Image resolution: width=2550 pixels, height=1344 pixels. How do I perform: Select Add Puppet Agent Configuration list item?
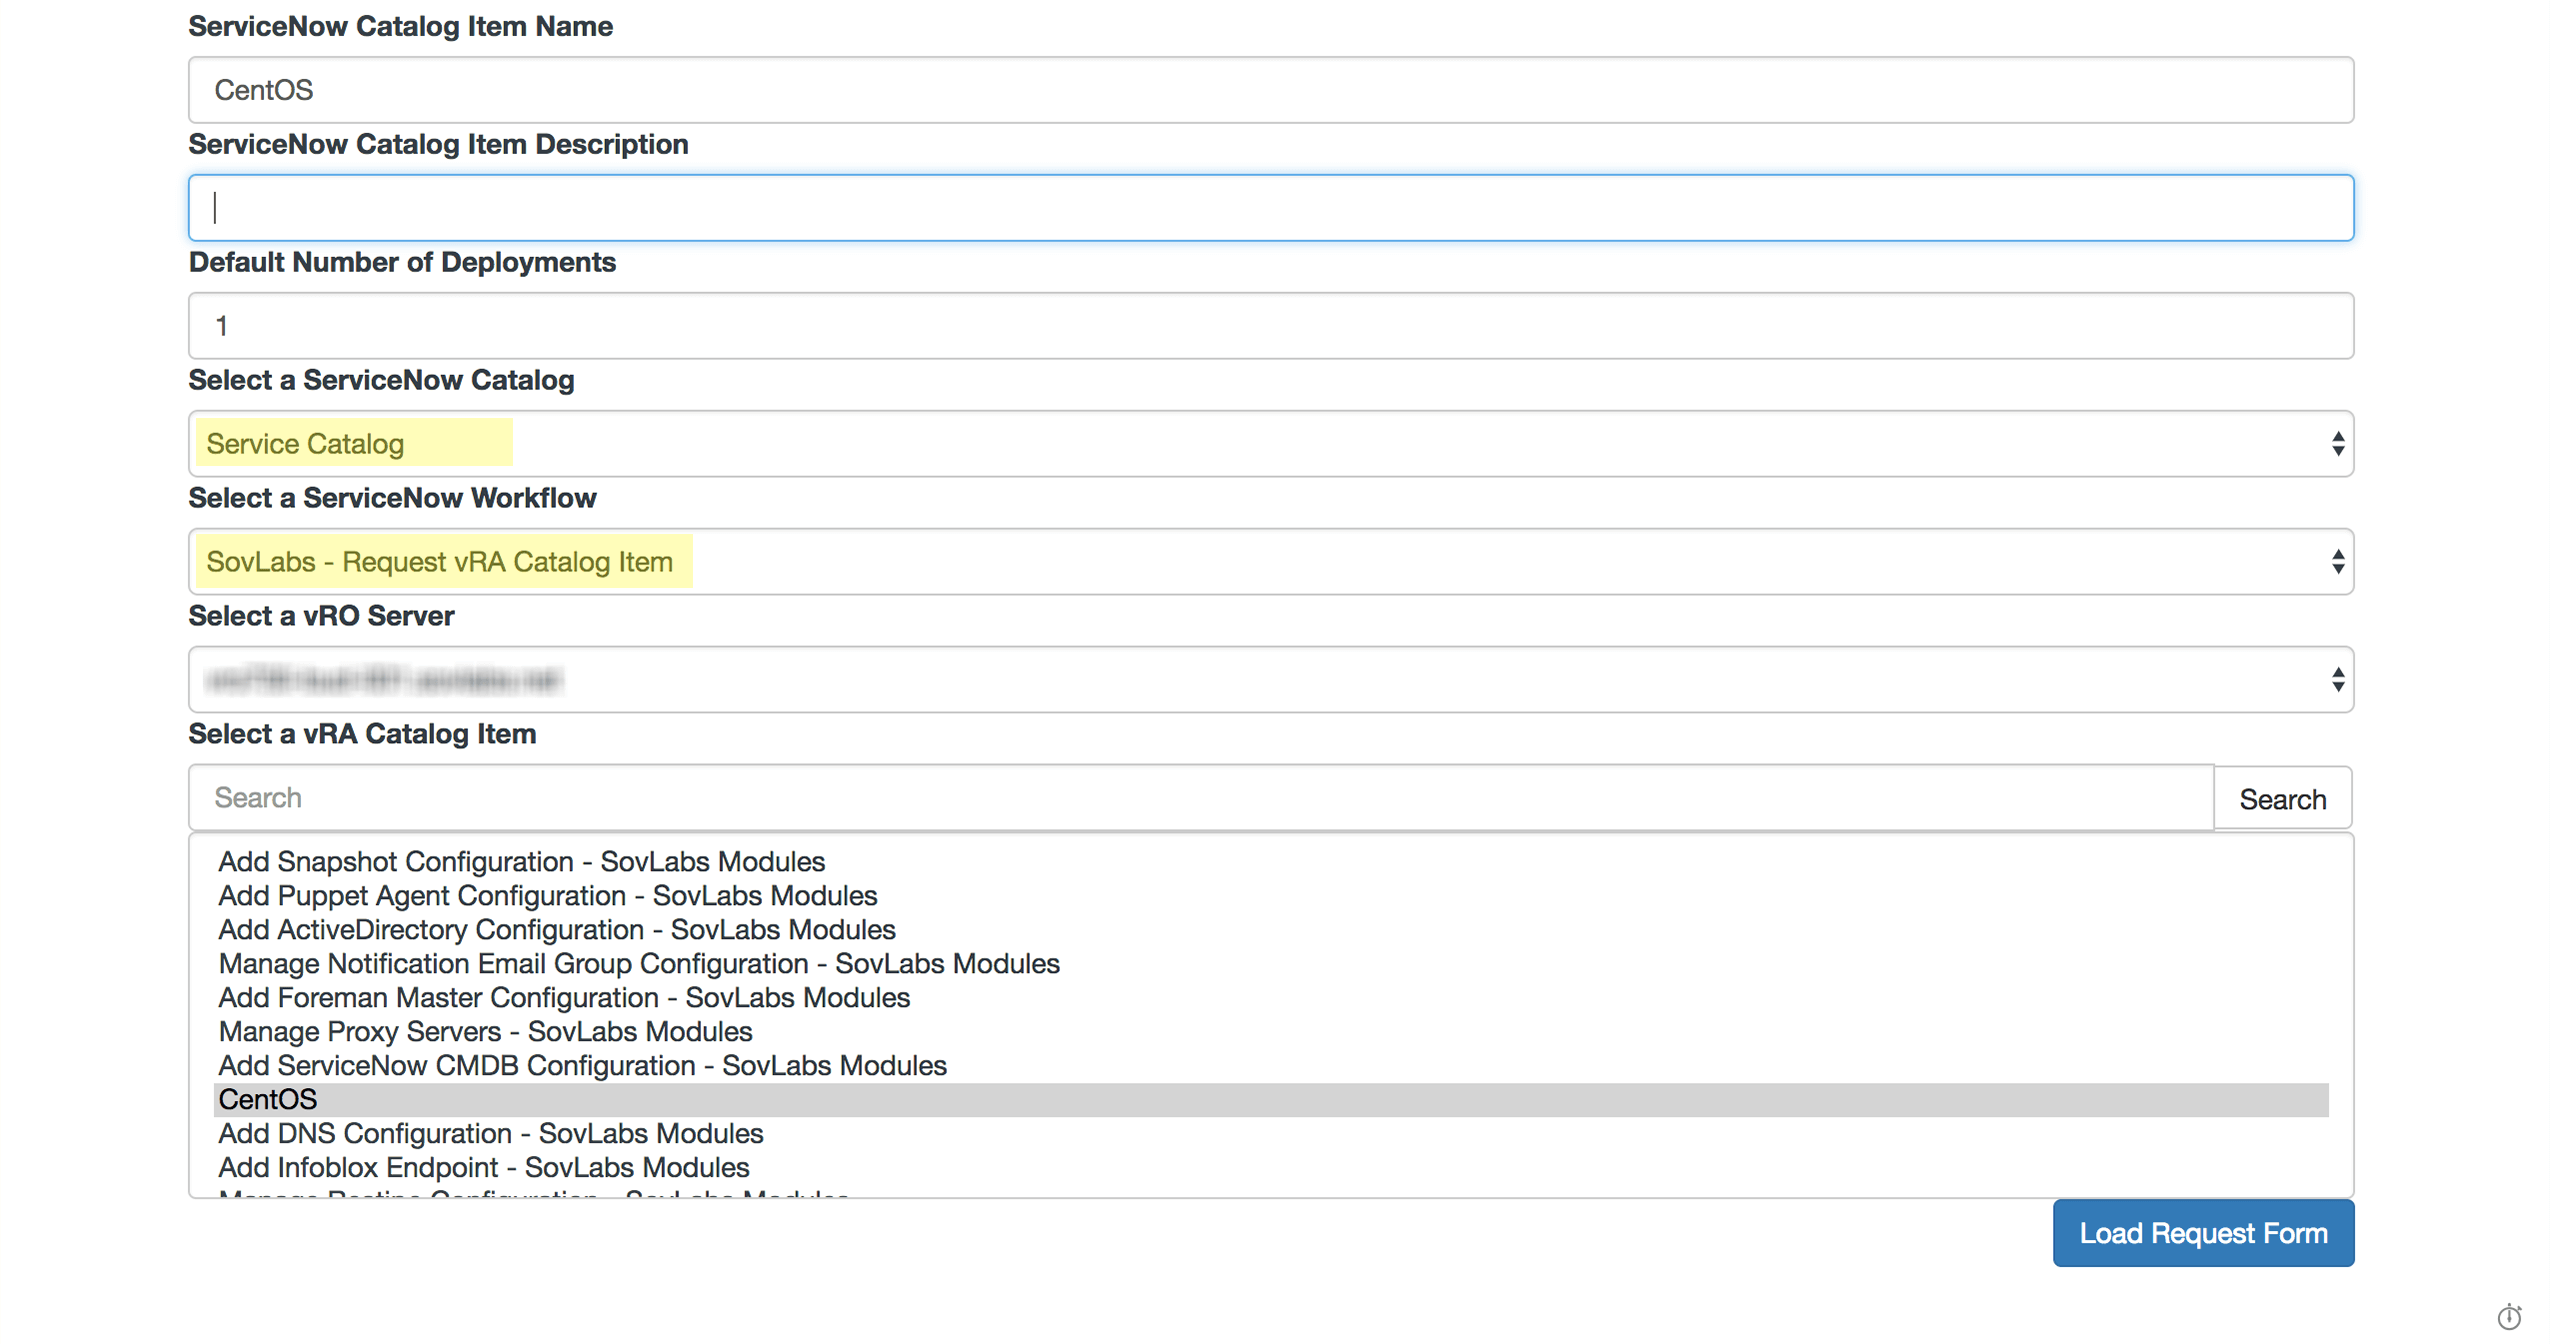tap(547, 895)
